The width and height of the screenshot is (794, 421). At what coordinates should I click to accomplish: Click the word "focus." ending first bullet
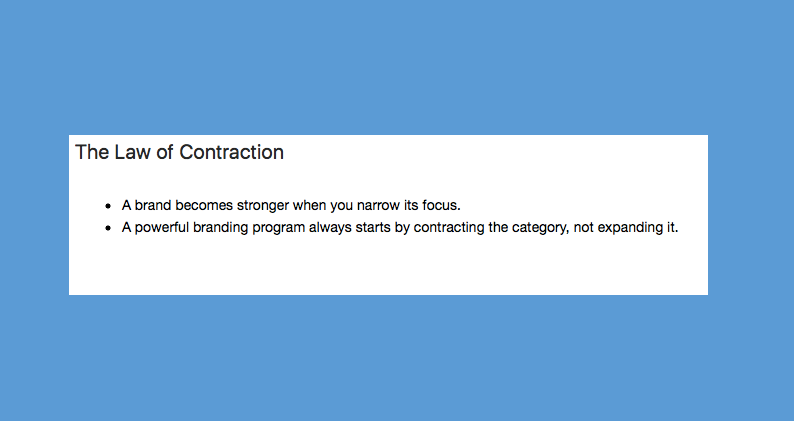click(442, 206)
